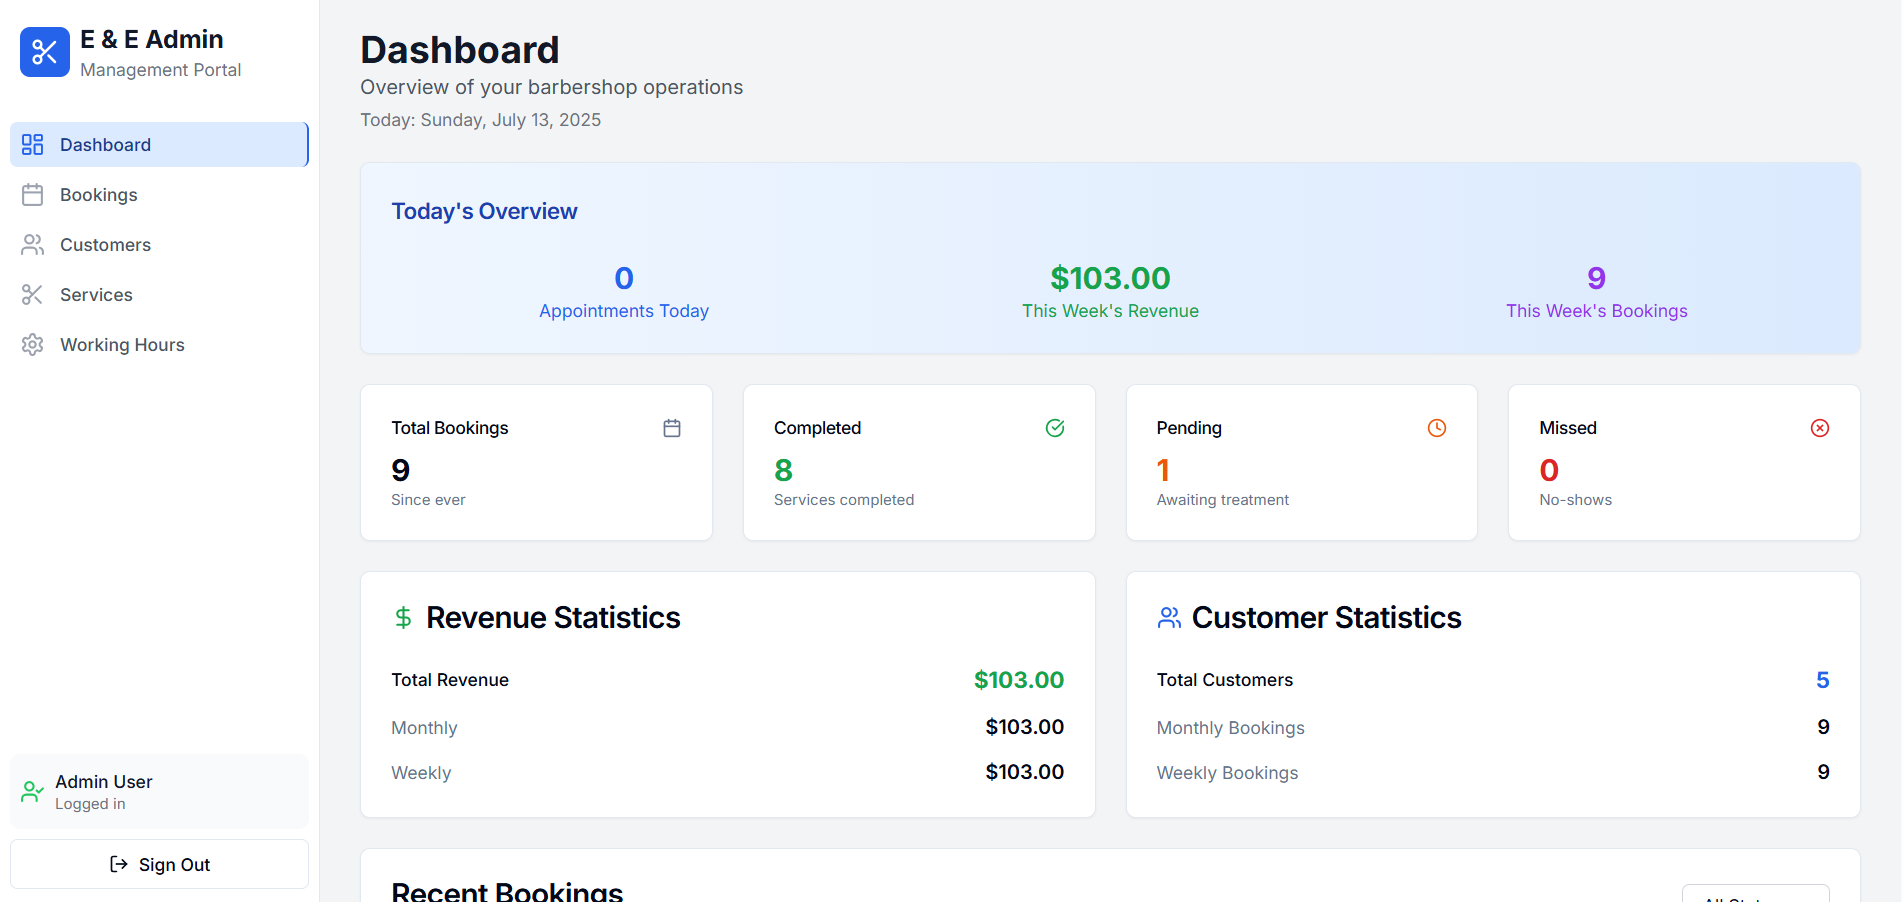Open the Bookings page from the sidebar
This screenshot has width=1903, height=902.
click(x=97, y=194)
